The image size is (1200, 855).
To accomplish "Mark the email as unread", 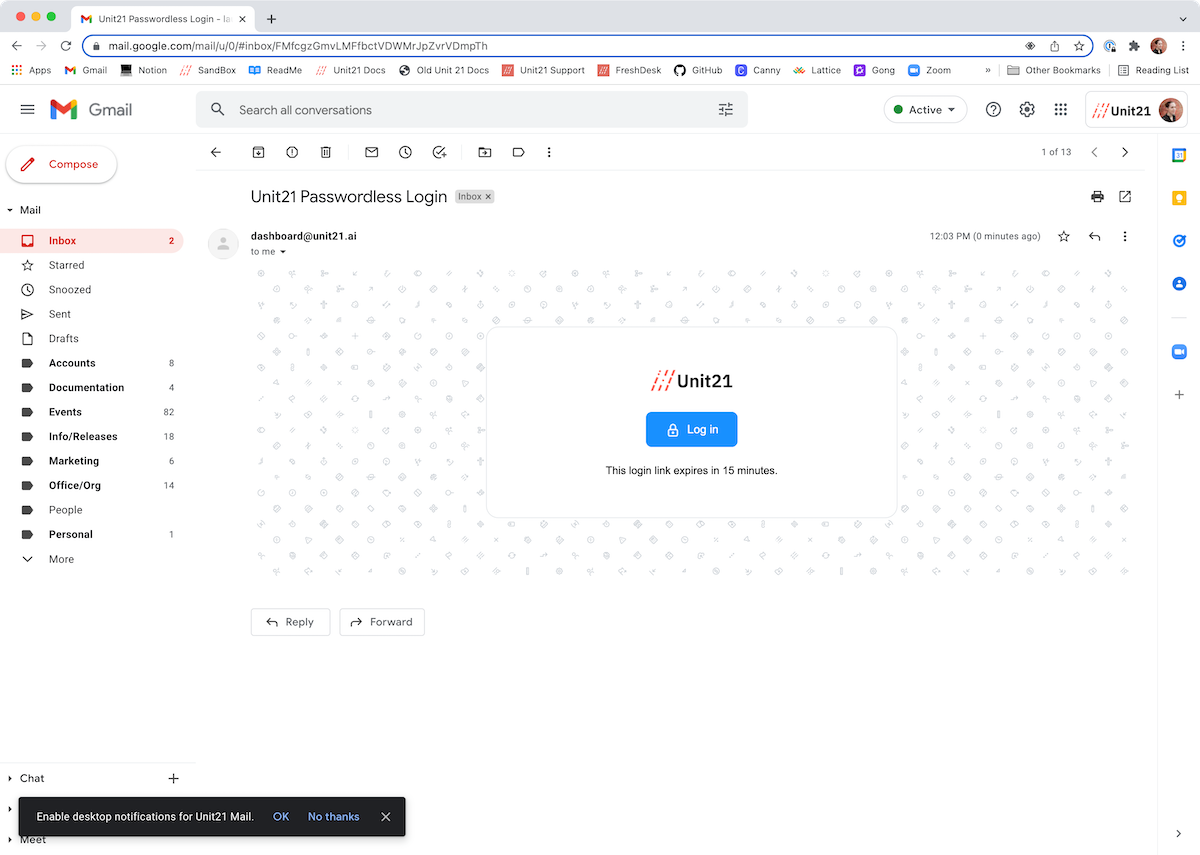I will [371, 152].
